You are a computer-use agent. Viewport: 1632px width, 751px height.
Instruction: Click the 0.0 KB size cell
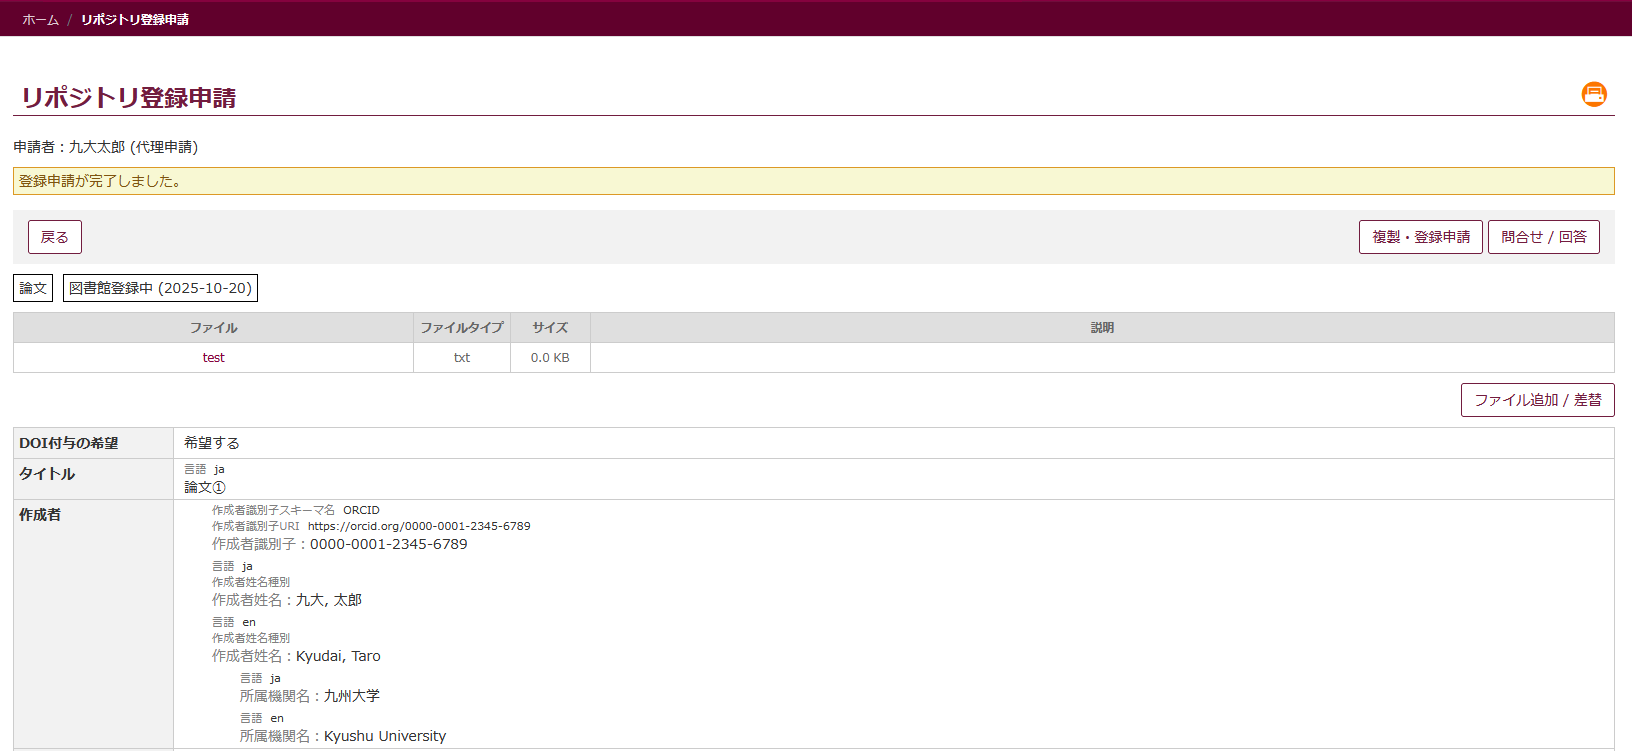[x=550, y=358]
